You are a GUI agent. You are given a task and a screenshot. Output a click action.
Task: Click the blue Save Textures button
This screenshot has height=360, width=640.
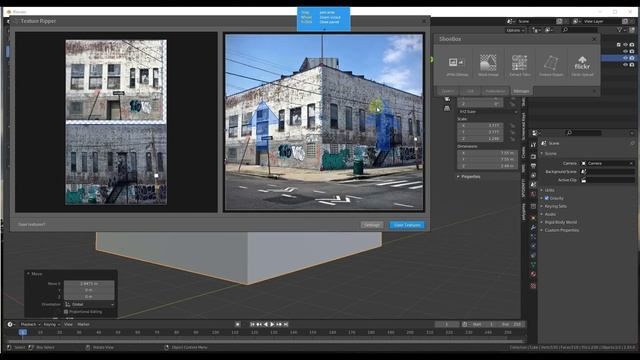[x=407, y=225]
